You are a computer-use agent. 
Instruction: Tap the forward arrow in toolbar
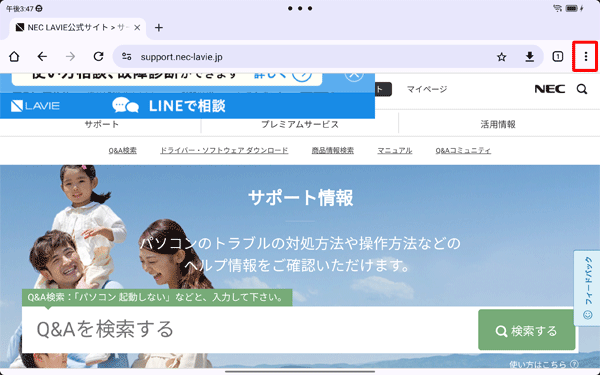70,57
